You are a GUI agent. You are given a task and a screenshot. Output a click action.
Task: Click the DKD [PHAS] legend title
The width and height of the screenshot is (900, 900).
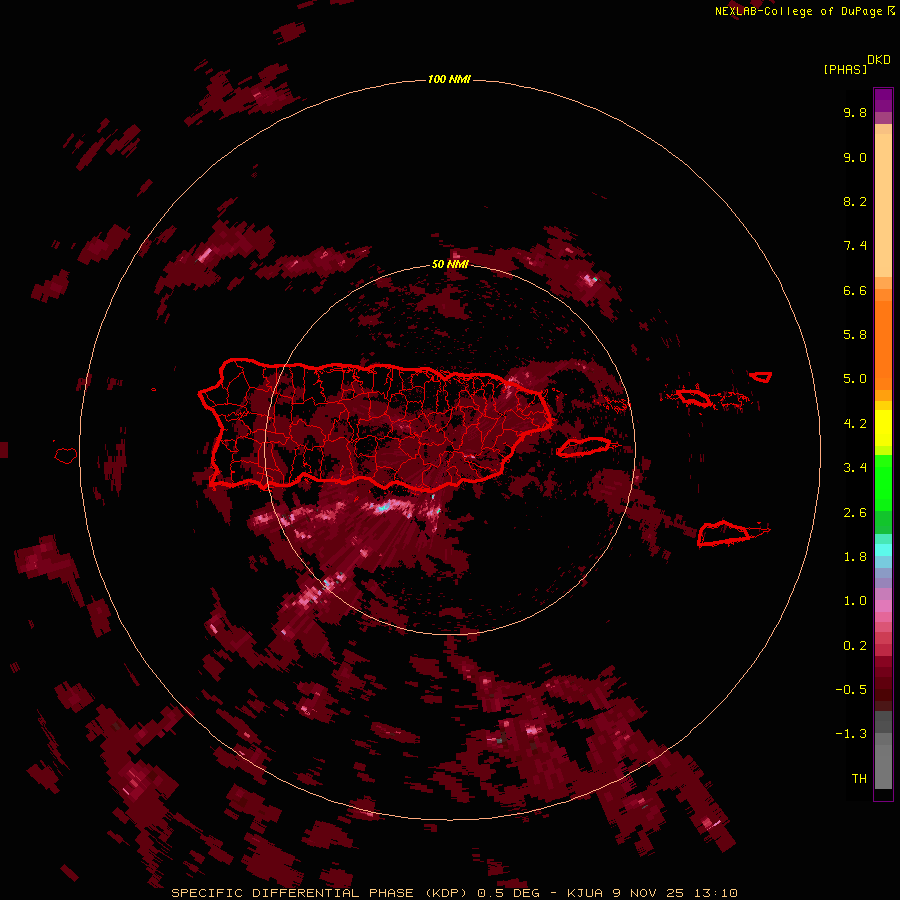[857, 64]
